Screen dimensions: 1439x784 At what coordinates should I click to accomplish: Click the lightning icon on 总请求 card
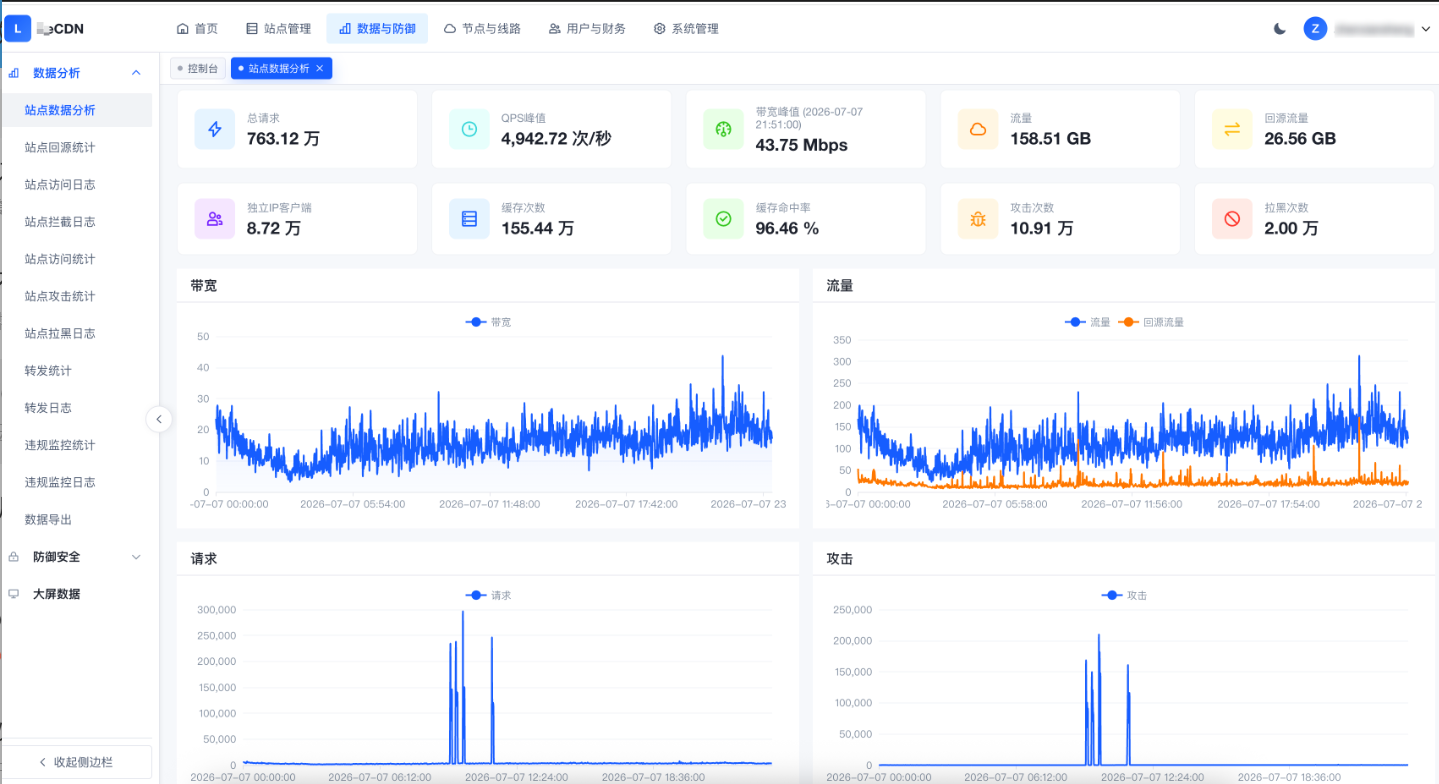point(215,129)
